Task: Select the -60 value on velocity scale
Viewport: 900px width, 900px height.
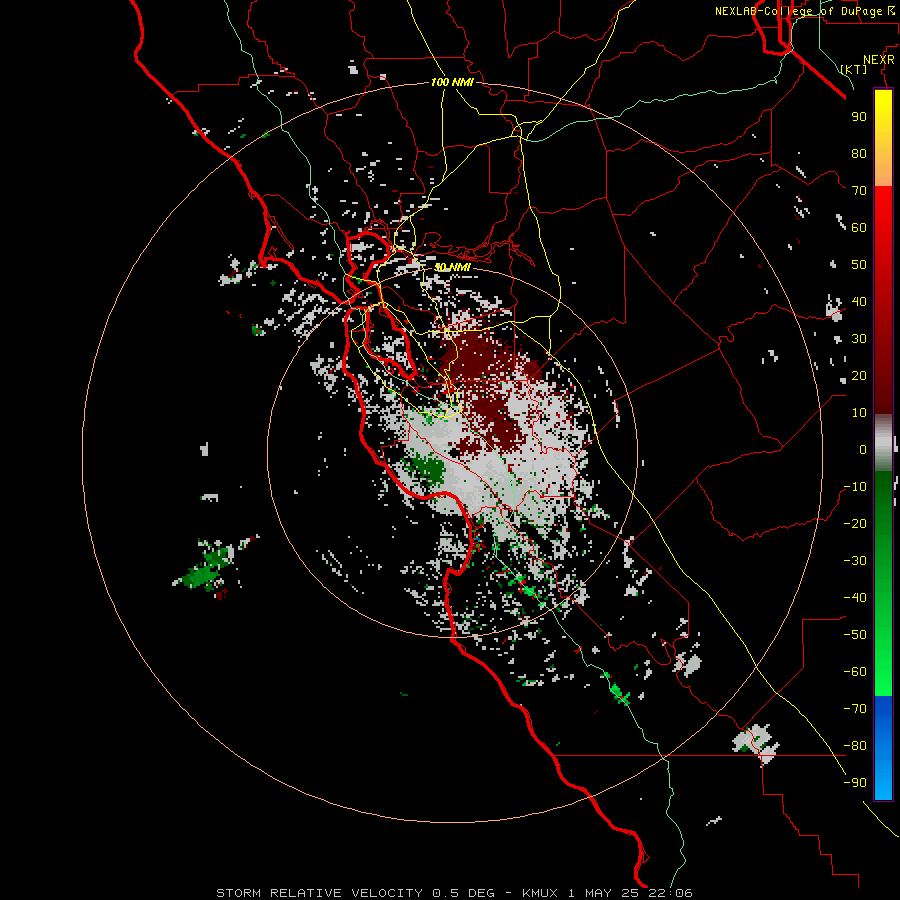Action: [855, 672]
